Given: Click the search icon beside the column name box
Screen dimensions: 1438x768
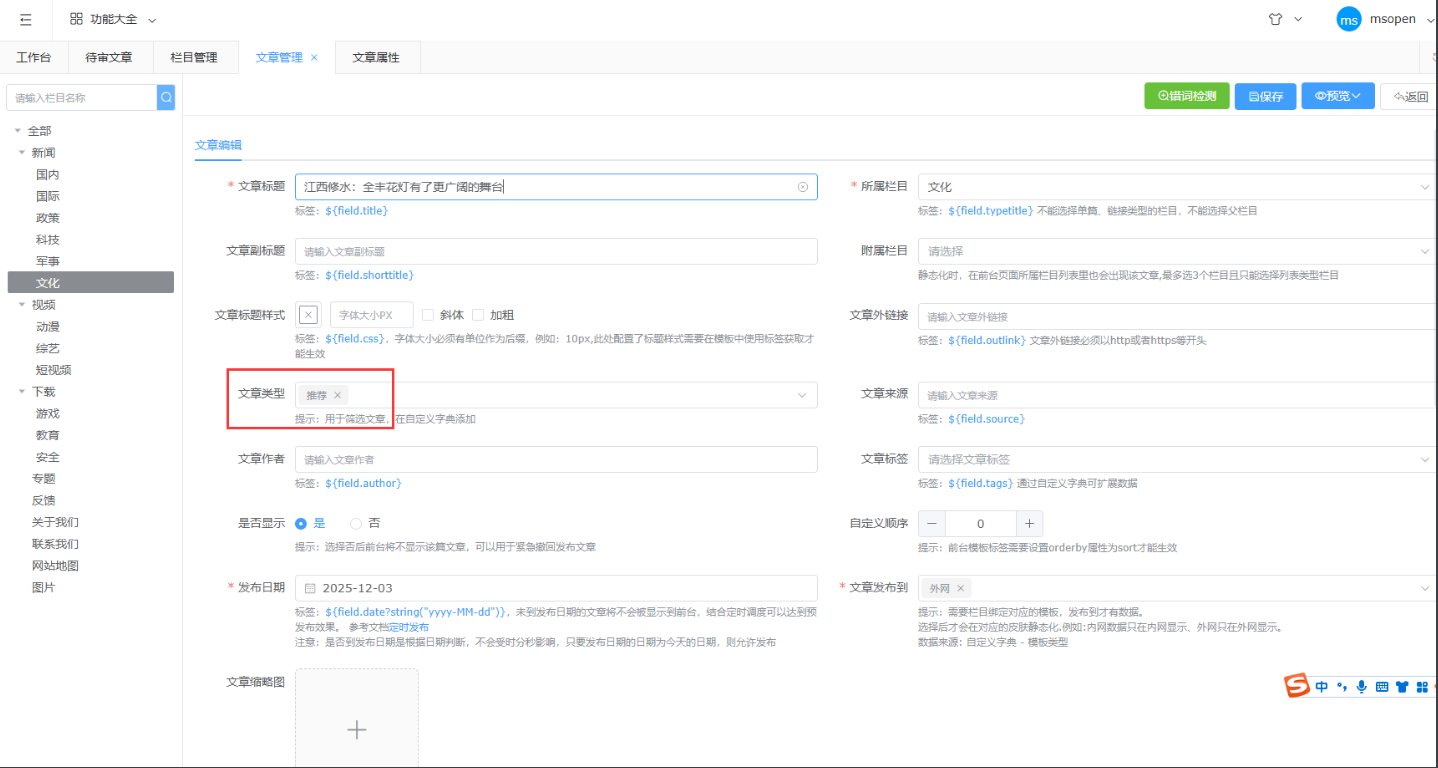Looking at the screenshot, I should [166, 97].
